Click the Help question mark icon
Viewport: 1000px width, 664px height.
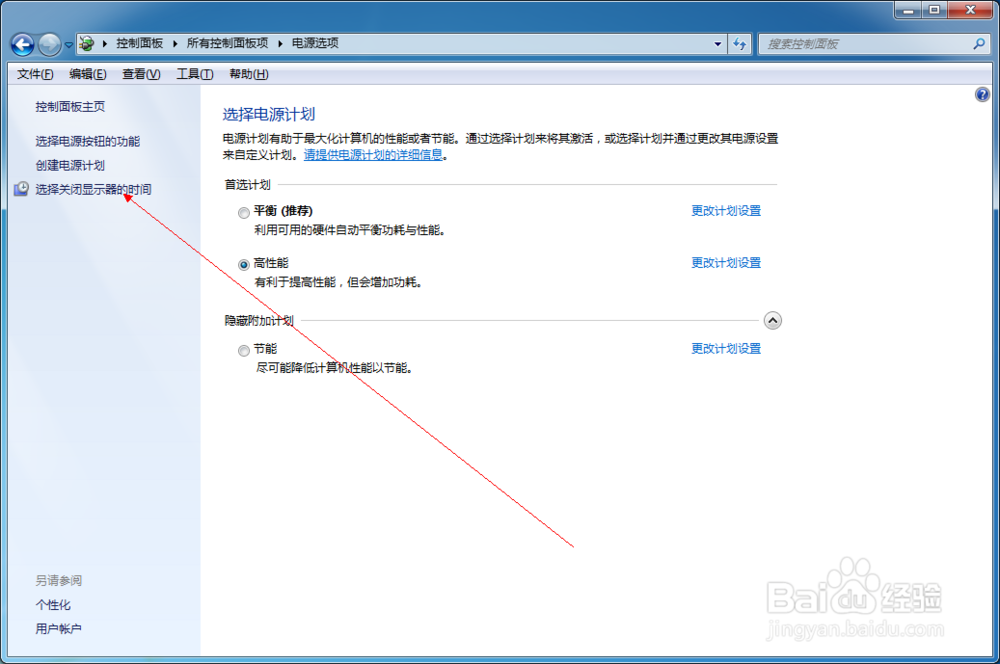[982, 93]
